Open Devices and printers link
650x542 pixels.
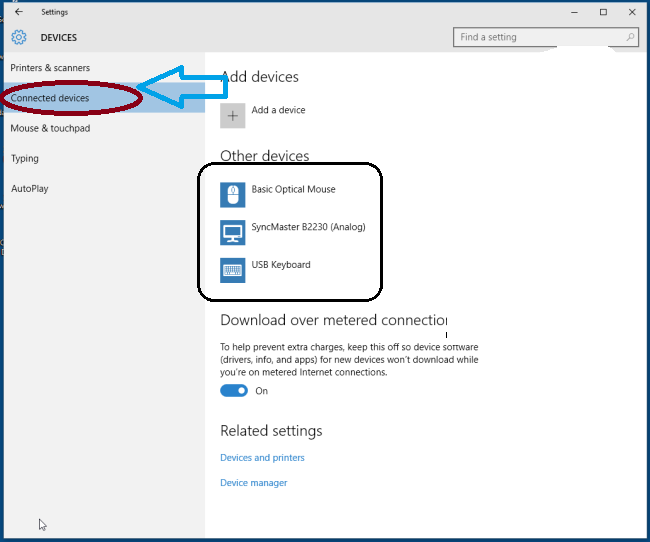point(262,458)
